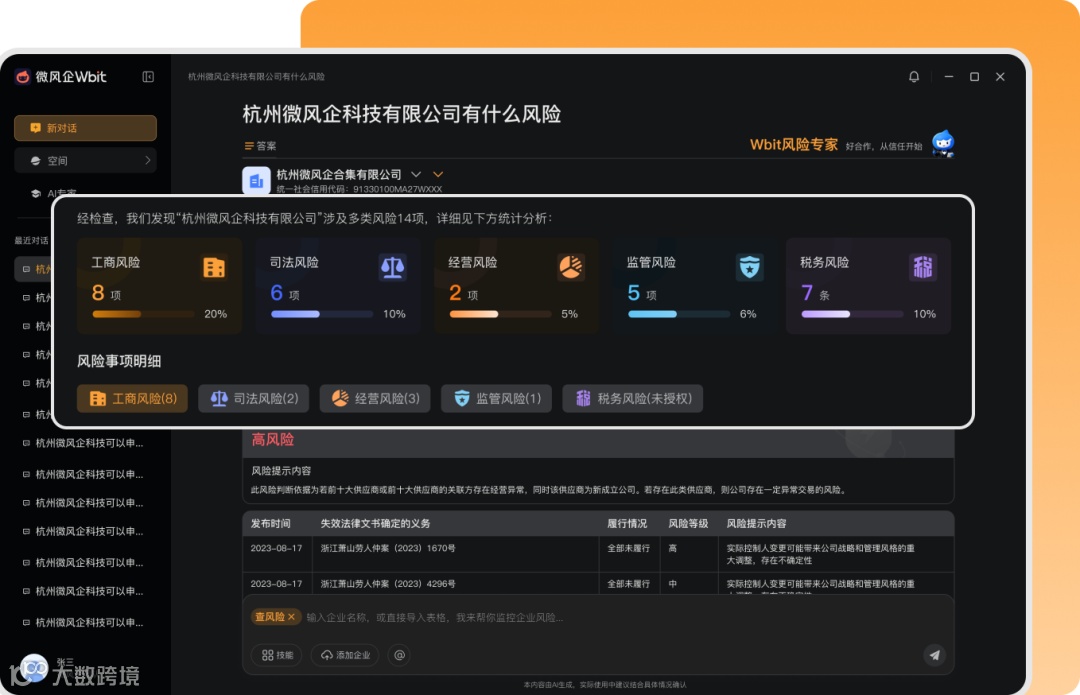Click the 税务风险 7 条 summary card
Viewport: 1080px width, 695px height.
pyautogui.click(x=868, y=286)
